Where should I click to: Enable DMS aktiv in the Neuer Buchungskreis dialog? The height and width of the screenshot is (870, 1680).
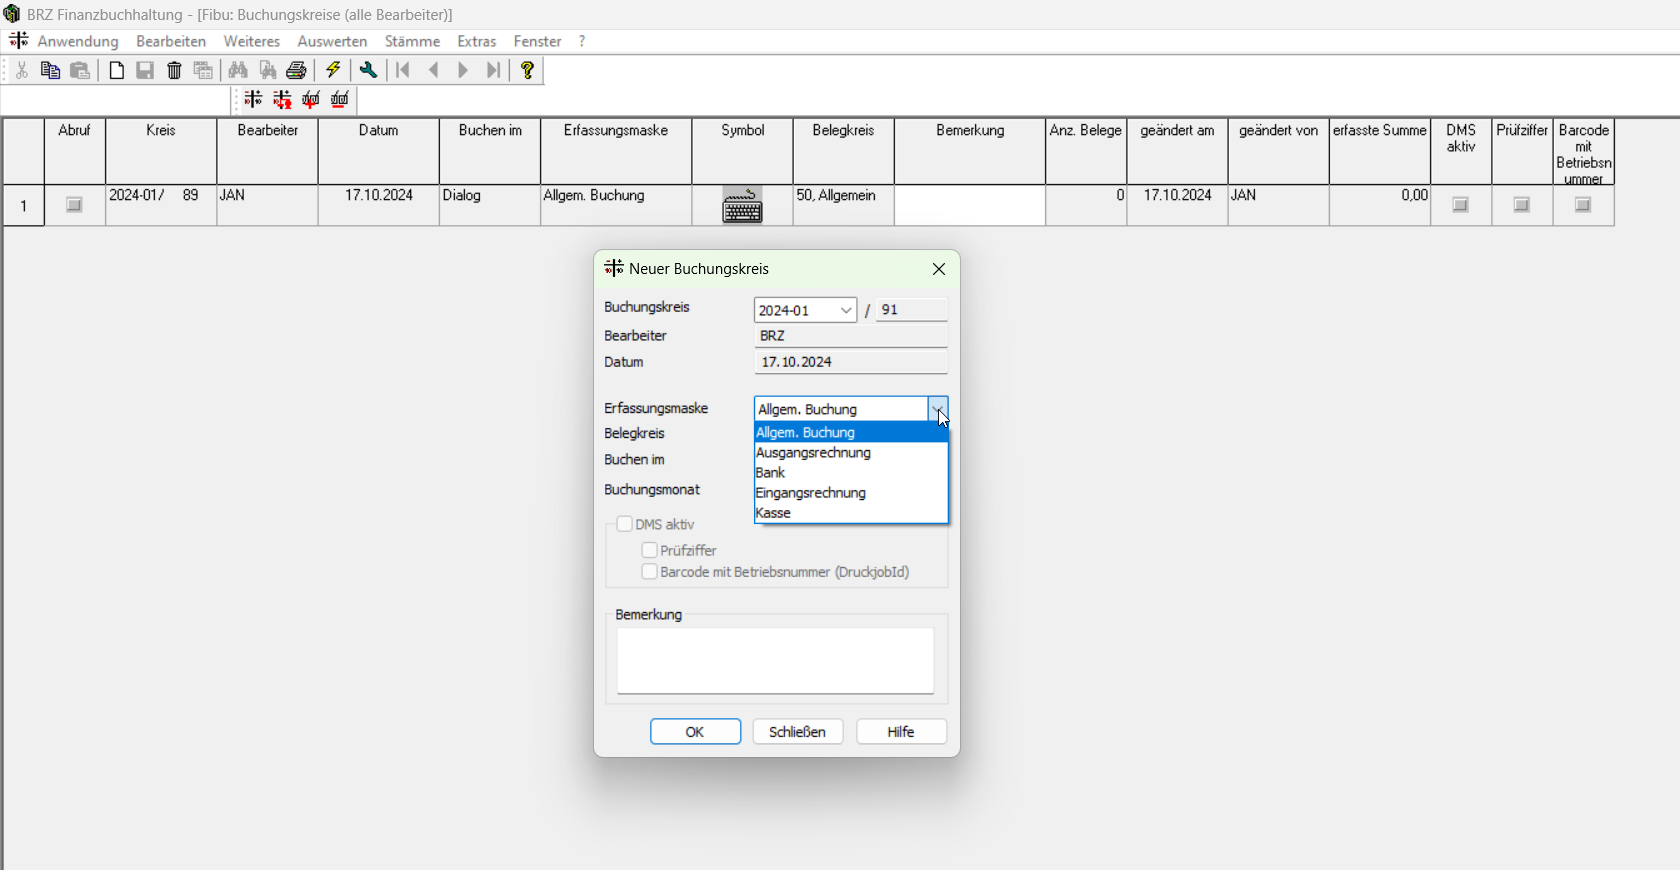click(x=624, y=524)
